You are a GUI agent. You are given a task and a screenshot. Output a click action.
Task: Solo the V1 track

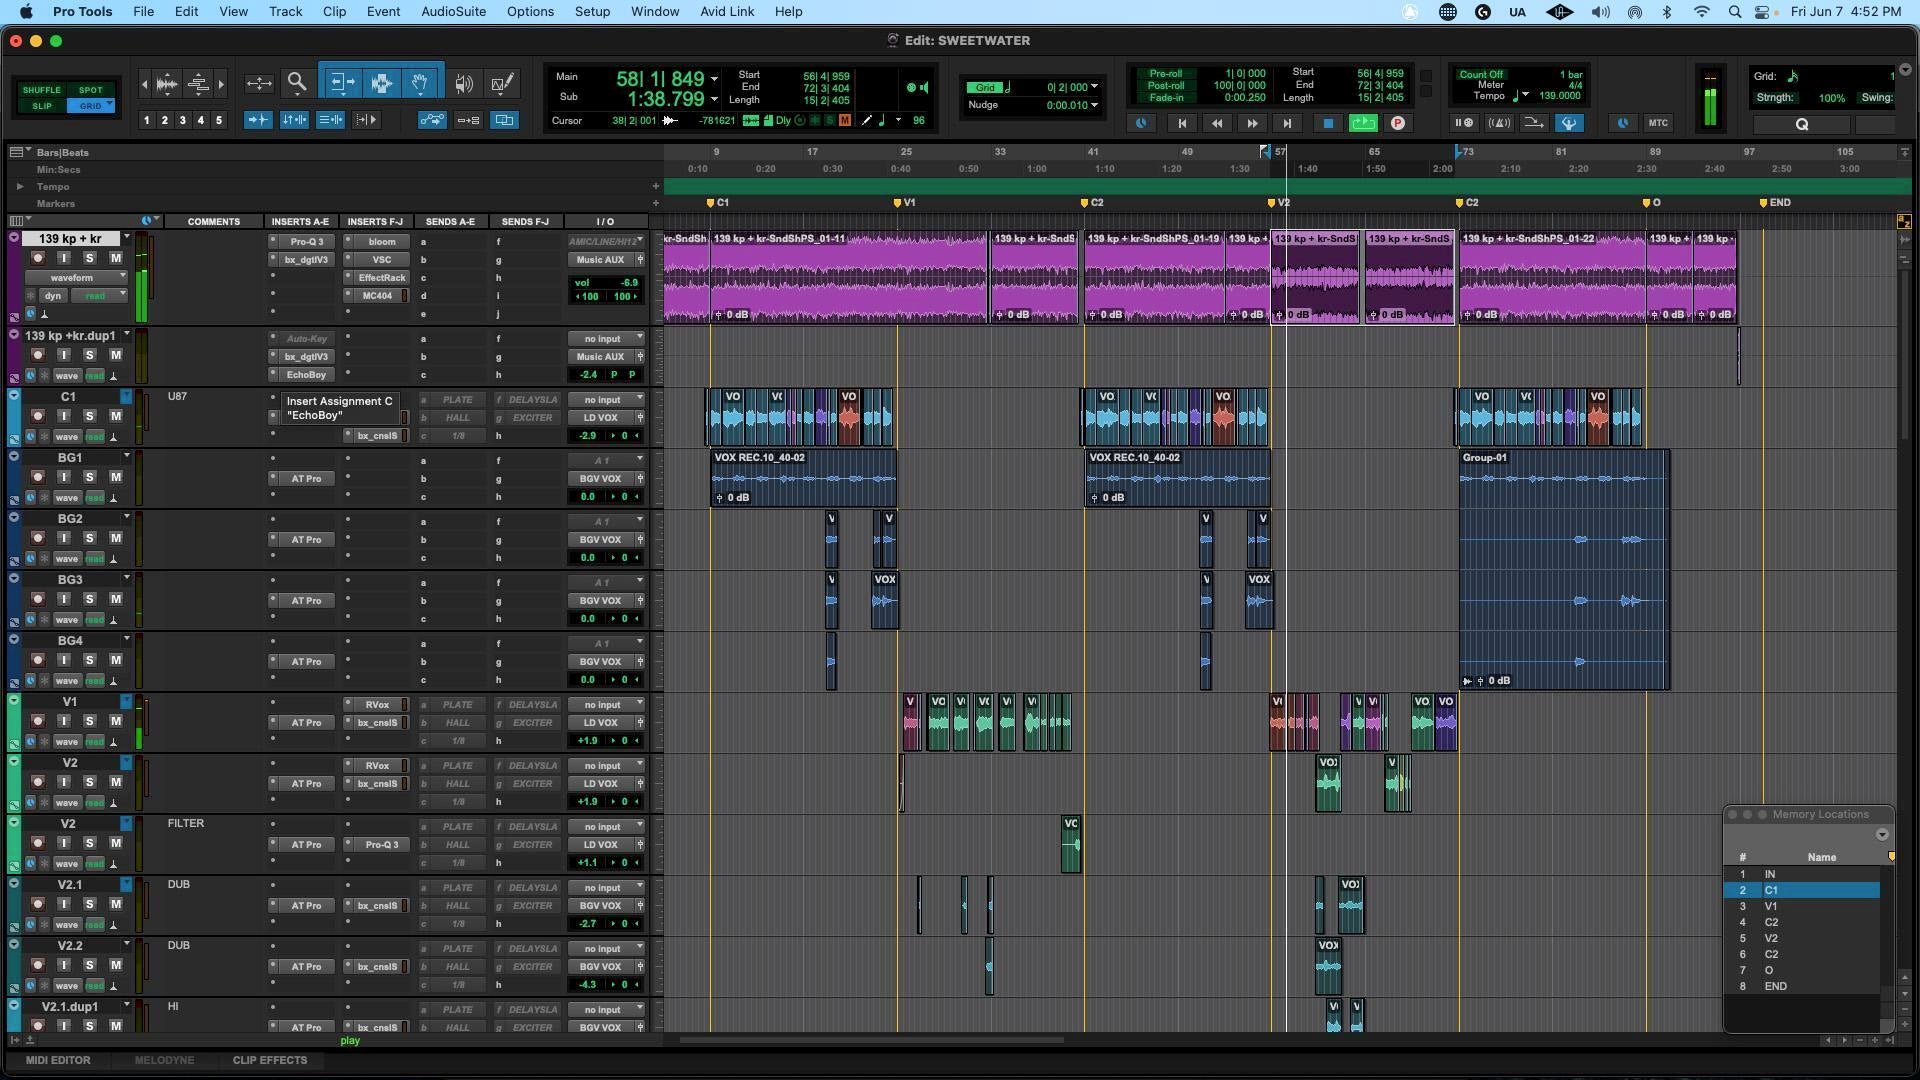click(x=89, y=720)
